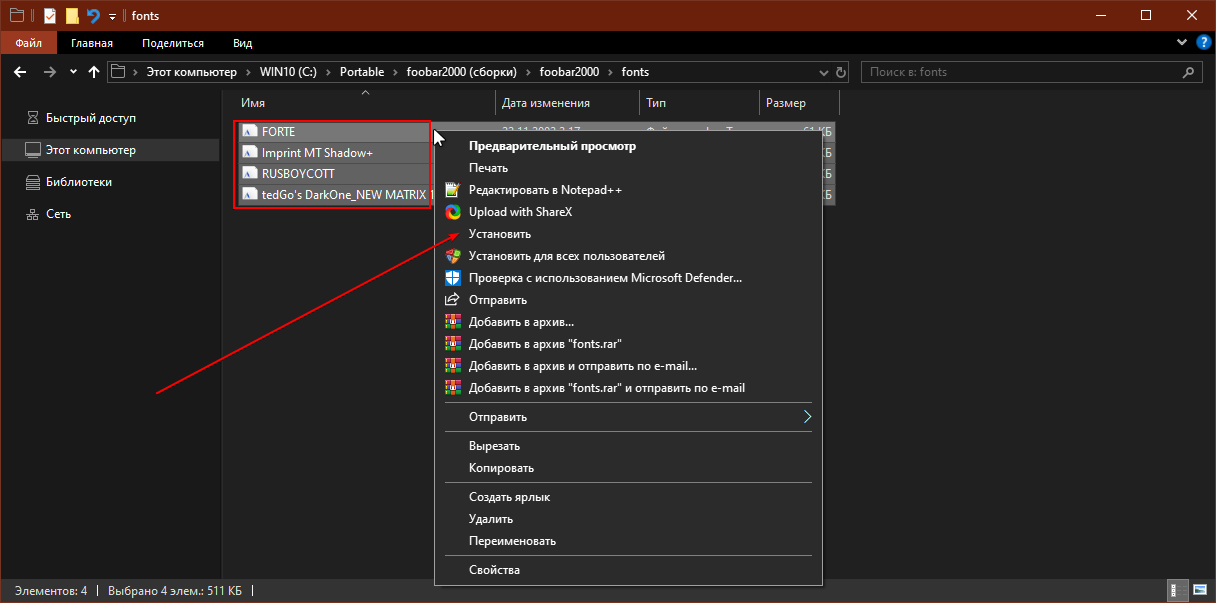Viewport: 1216px width, 603px height.
Task: Navigate up one folder with the up arrow
Action: pos(94,72)
